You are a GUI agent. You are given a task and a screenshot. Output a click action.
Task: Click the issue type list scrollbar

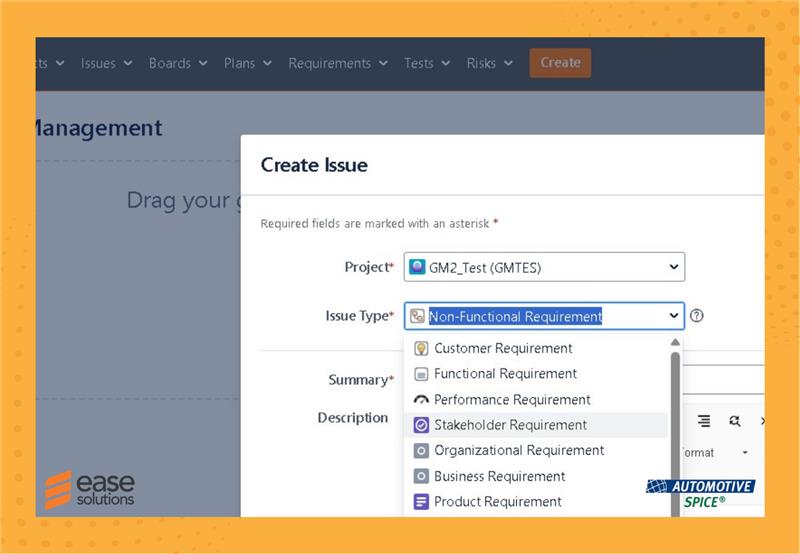(x=675, y=420)
